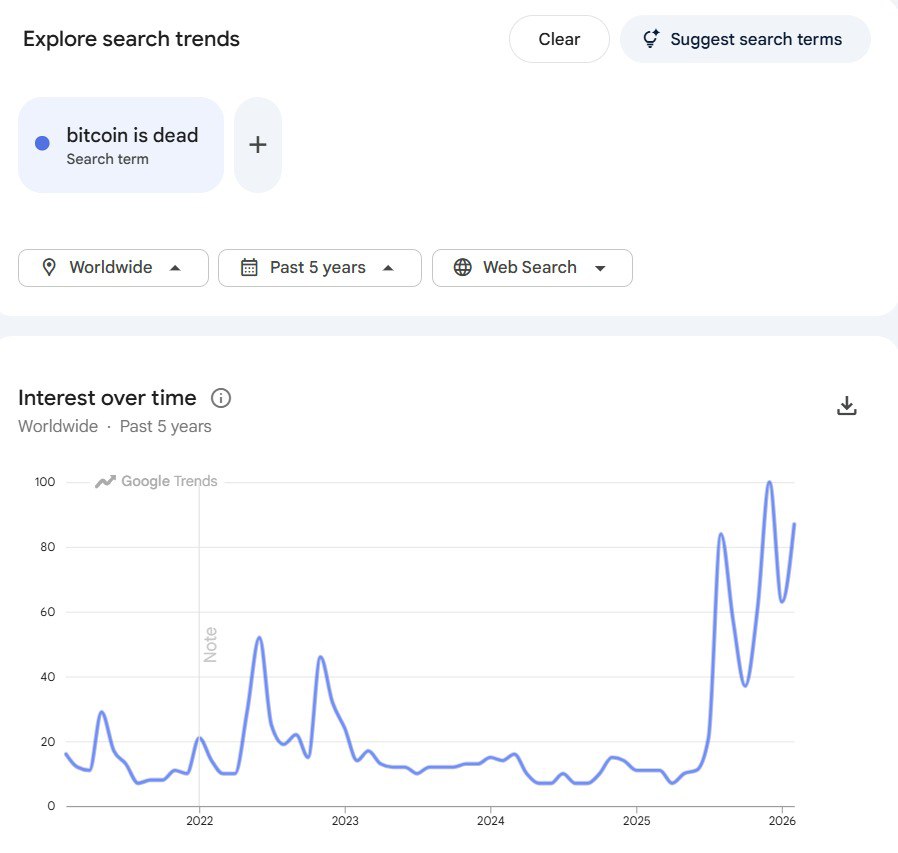Click the blue dot beside bitcoin is dead

pos(42,144)
